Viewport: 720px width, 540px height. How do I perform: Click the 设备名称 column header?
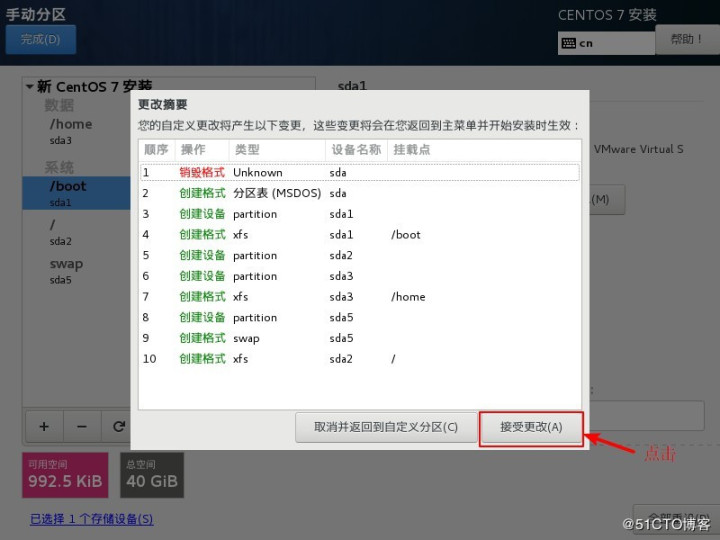click(x=356, y=150)
